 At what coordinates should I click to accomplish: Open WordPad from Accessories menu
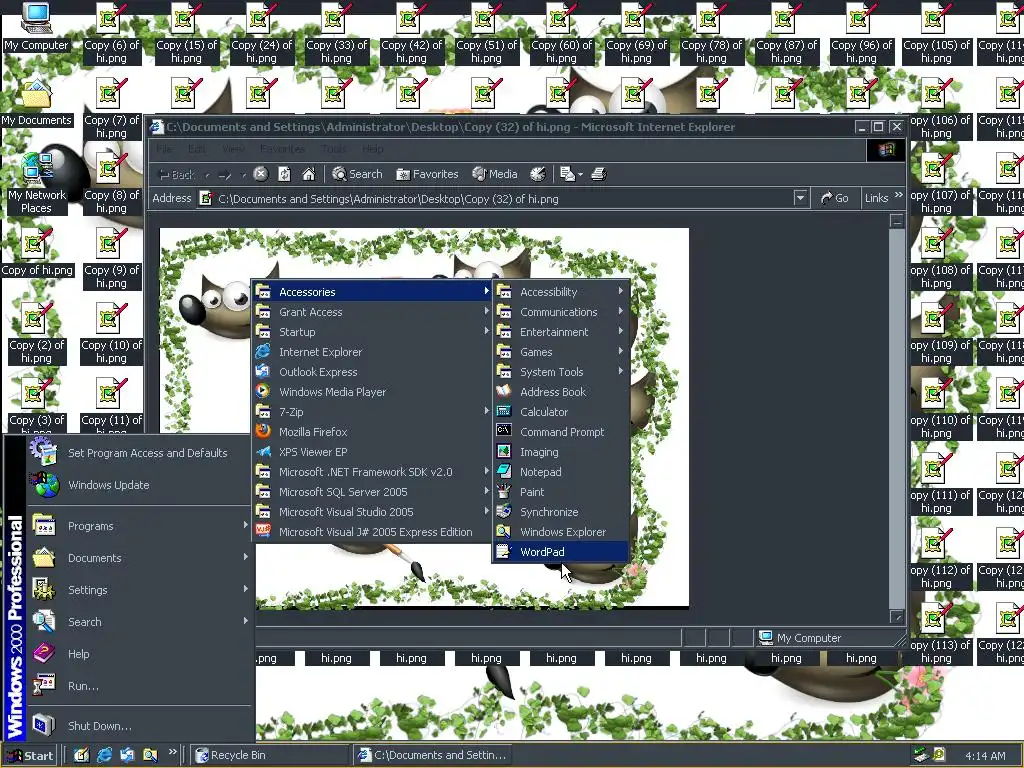point(560,552)
